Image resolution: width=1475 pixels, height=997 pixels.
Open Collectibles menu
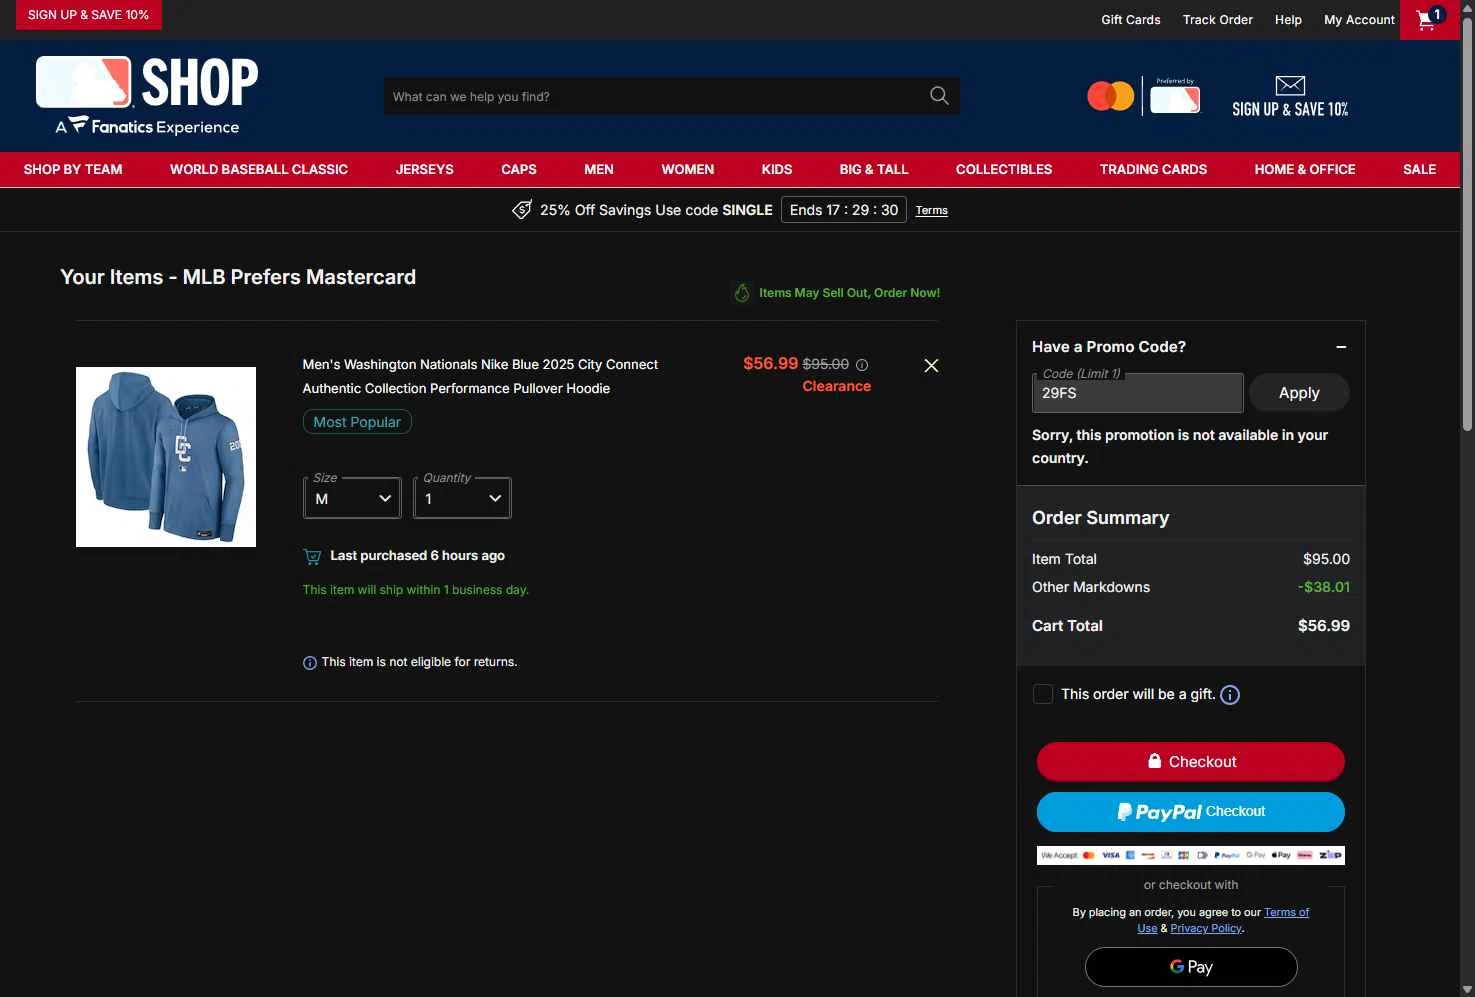(1004, 170)
